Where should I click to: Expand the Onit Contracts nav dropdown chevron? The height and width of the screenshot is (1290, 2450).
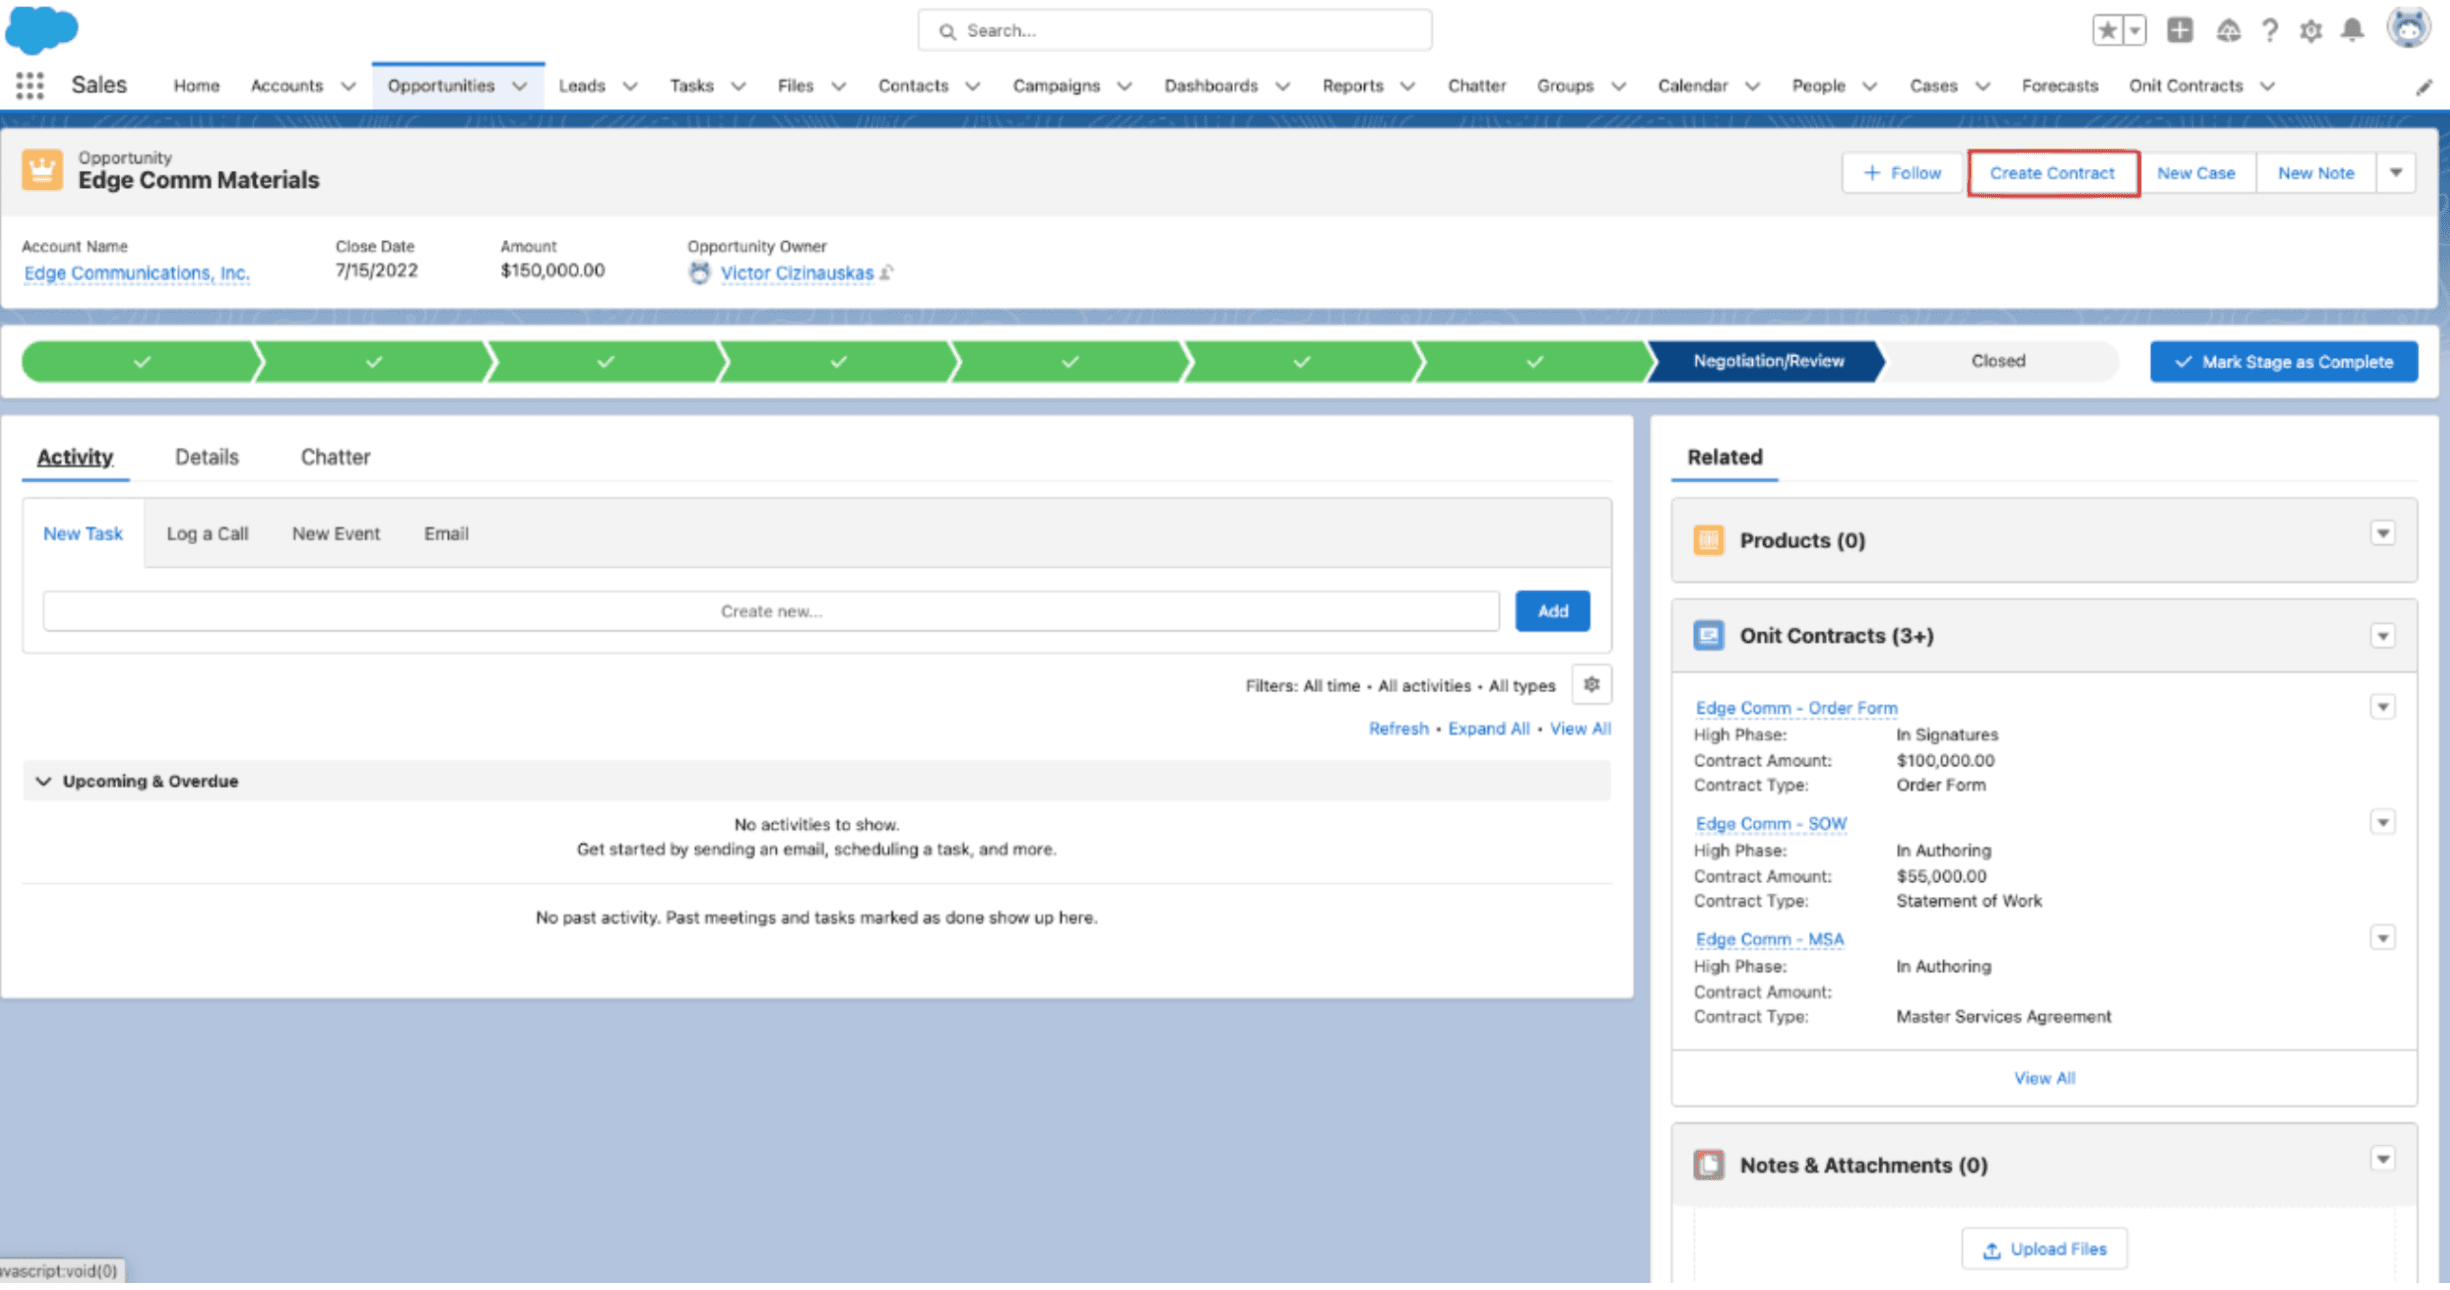tap(2268, 86)
